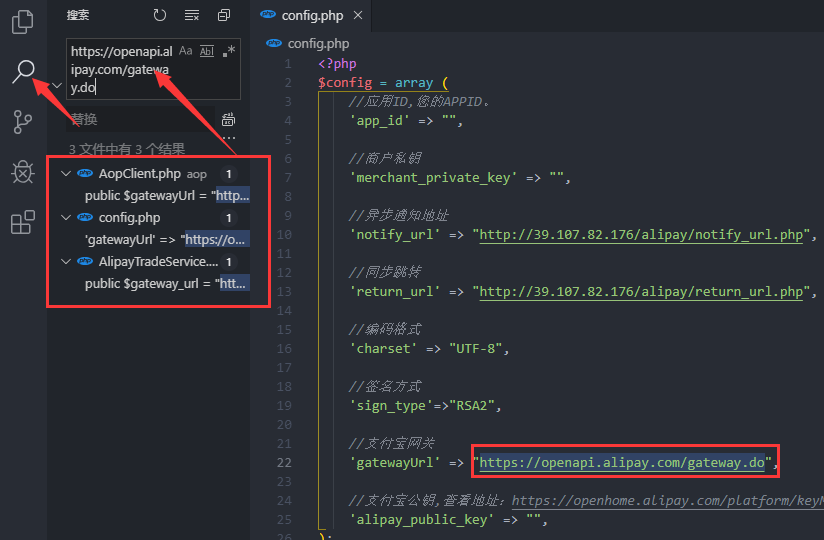The height and width of the screenshot is (540, 824).
Task: Toggle Use Regular Expression option
Action: point(229,51)
